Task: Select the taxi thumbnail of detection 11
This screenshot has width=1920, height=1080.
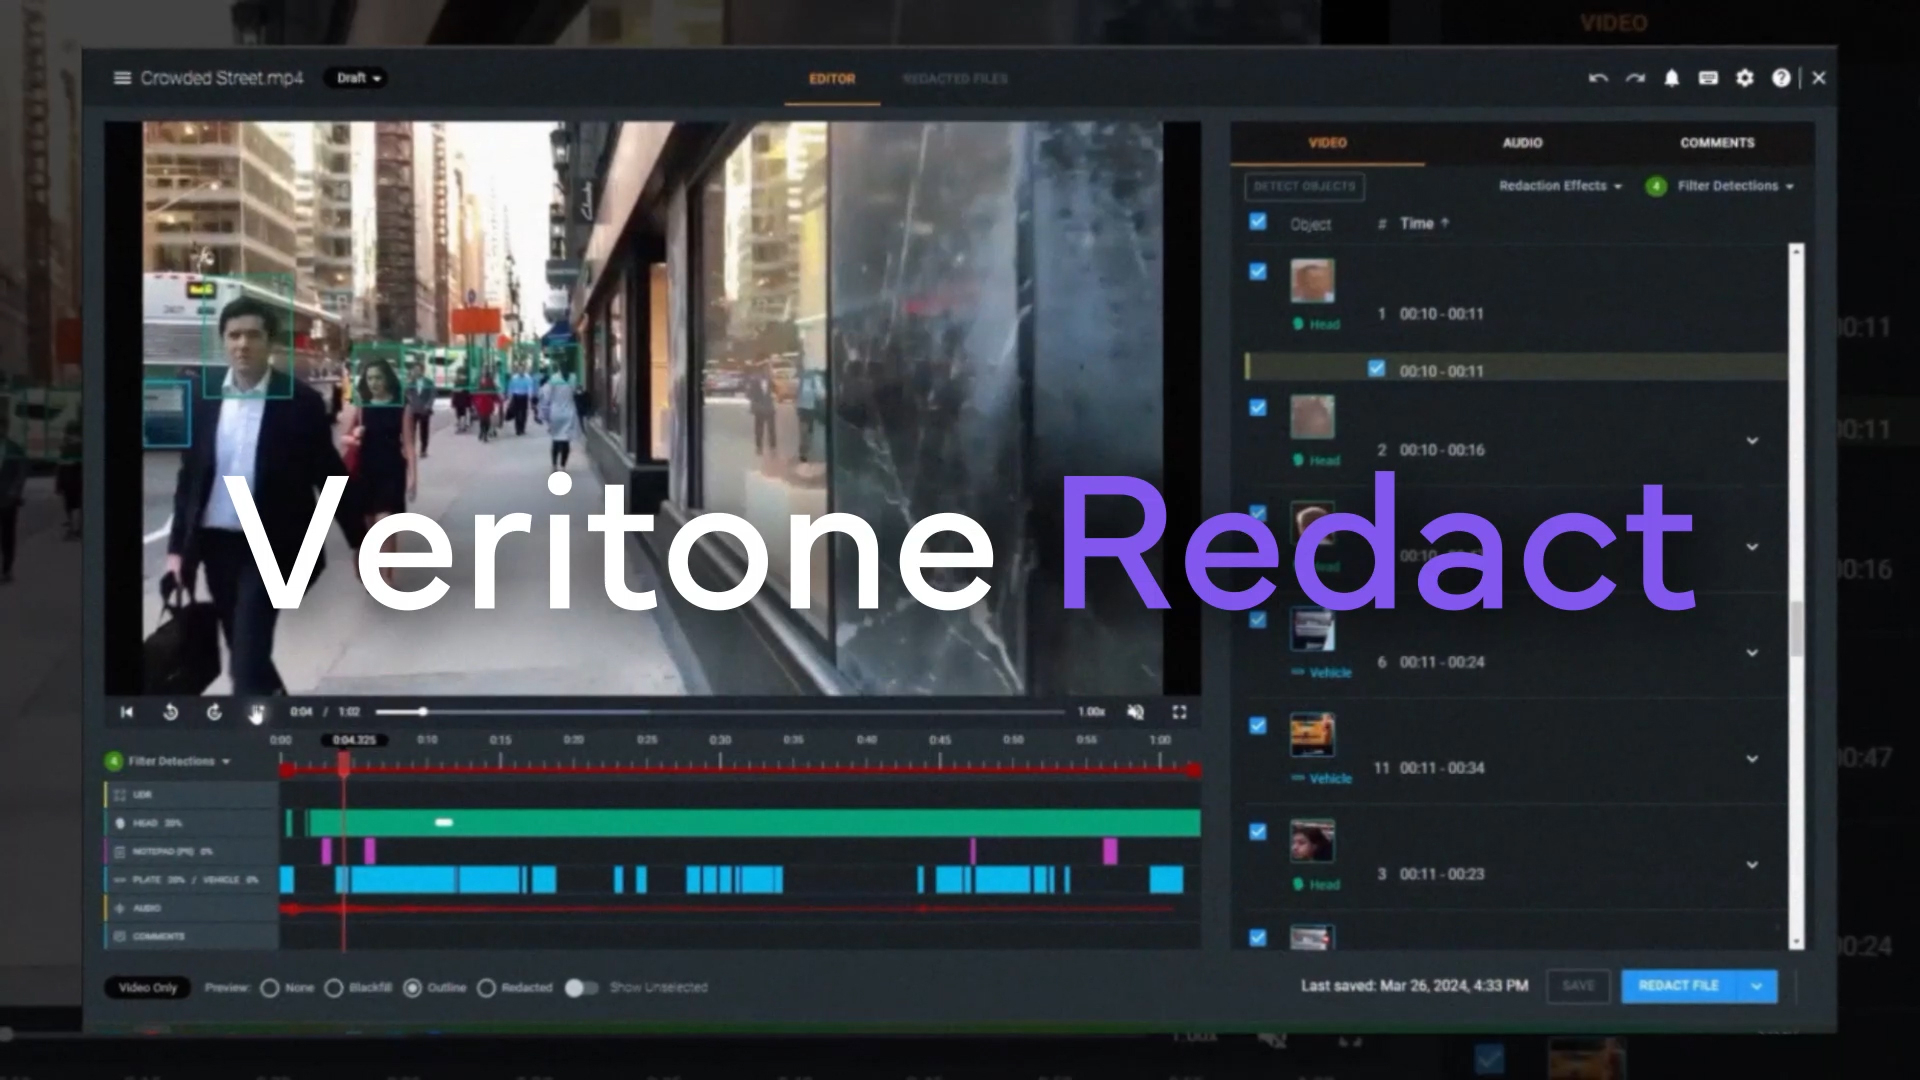Action: click(x=1312, y=735)
